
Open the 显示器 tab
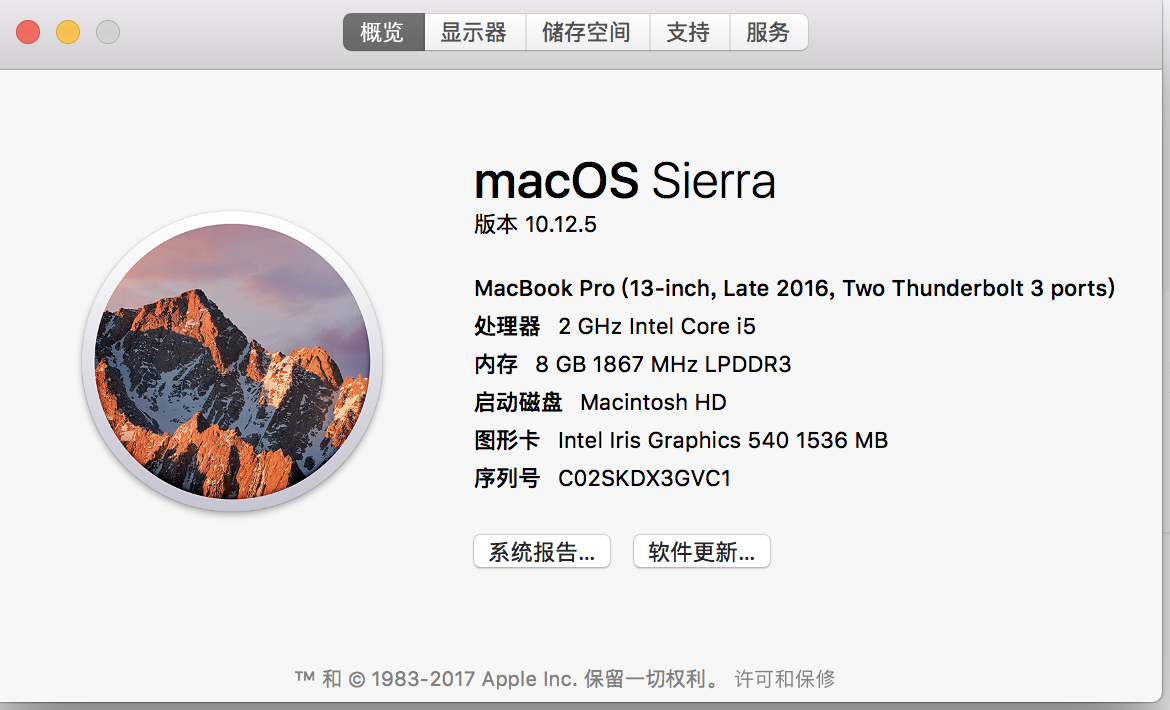click(x=474, y=32)
